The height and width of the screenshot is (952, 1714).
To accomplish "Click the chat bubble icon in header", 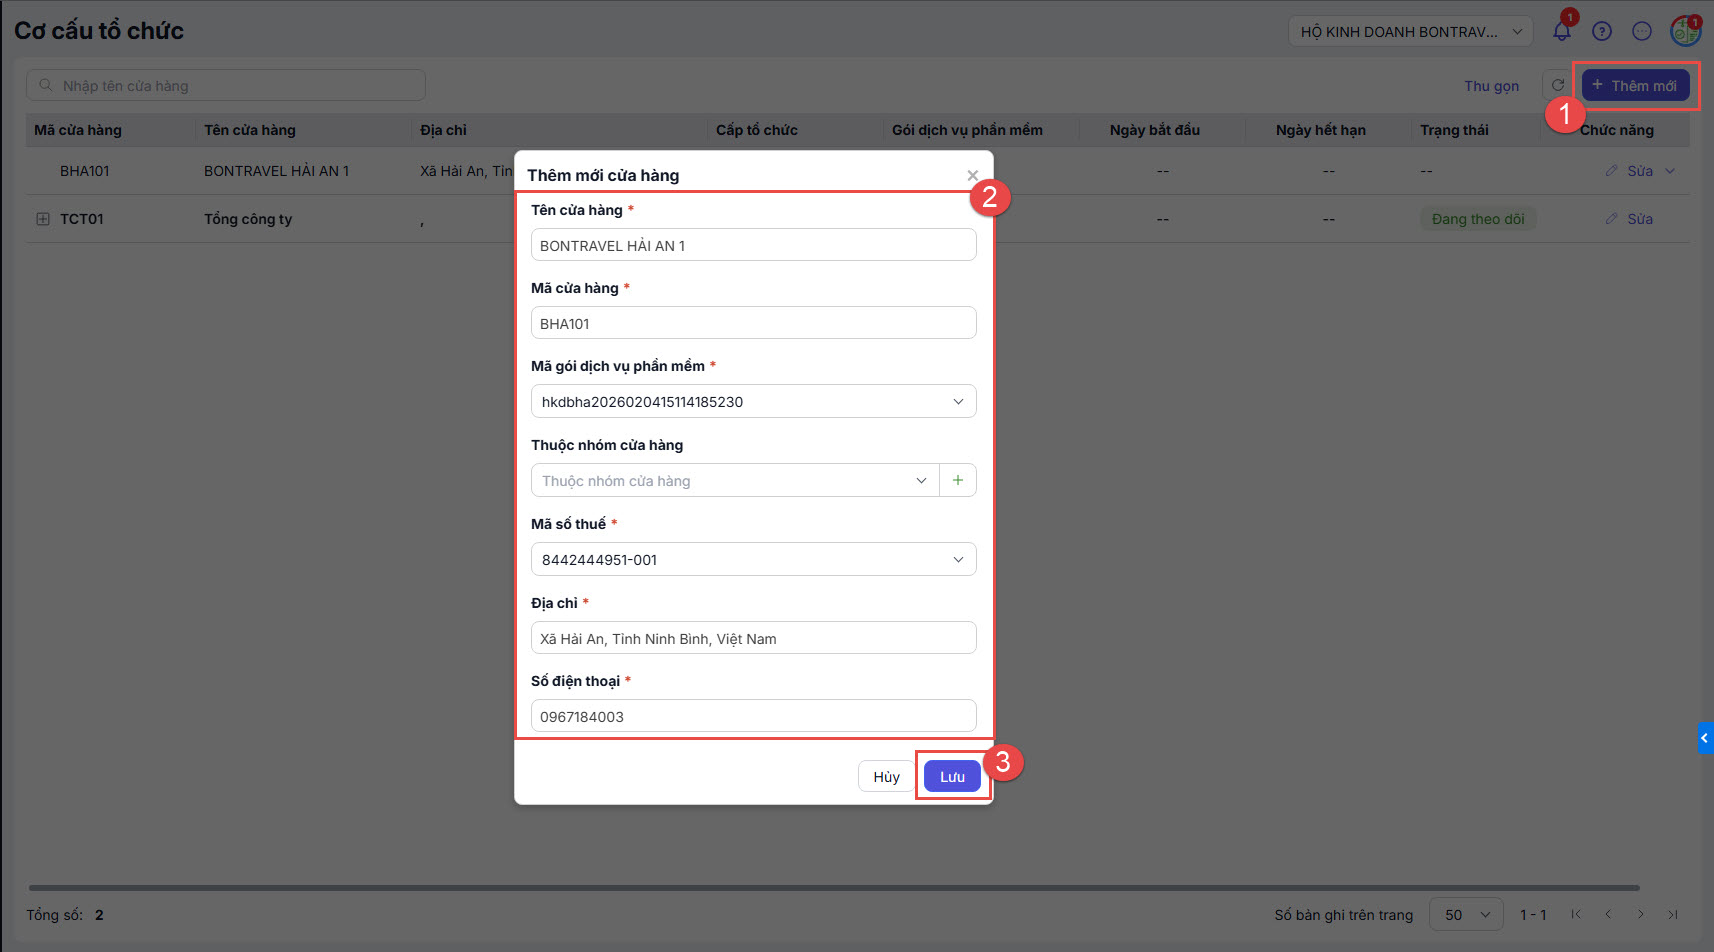I will point(1642,31).
